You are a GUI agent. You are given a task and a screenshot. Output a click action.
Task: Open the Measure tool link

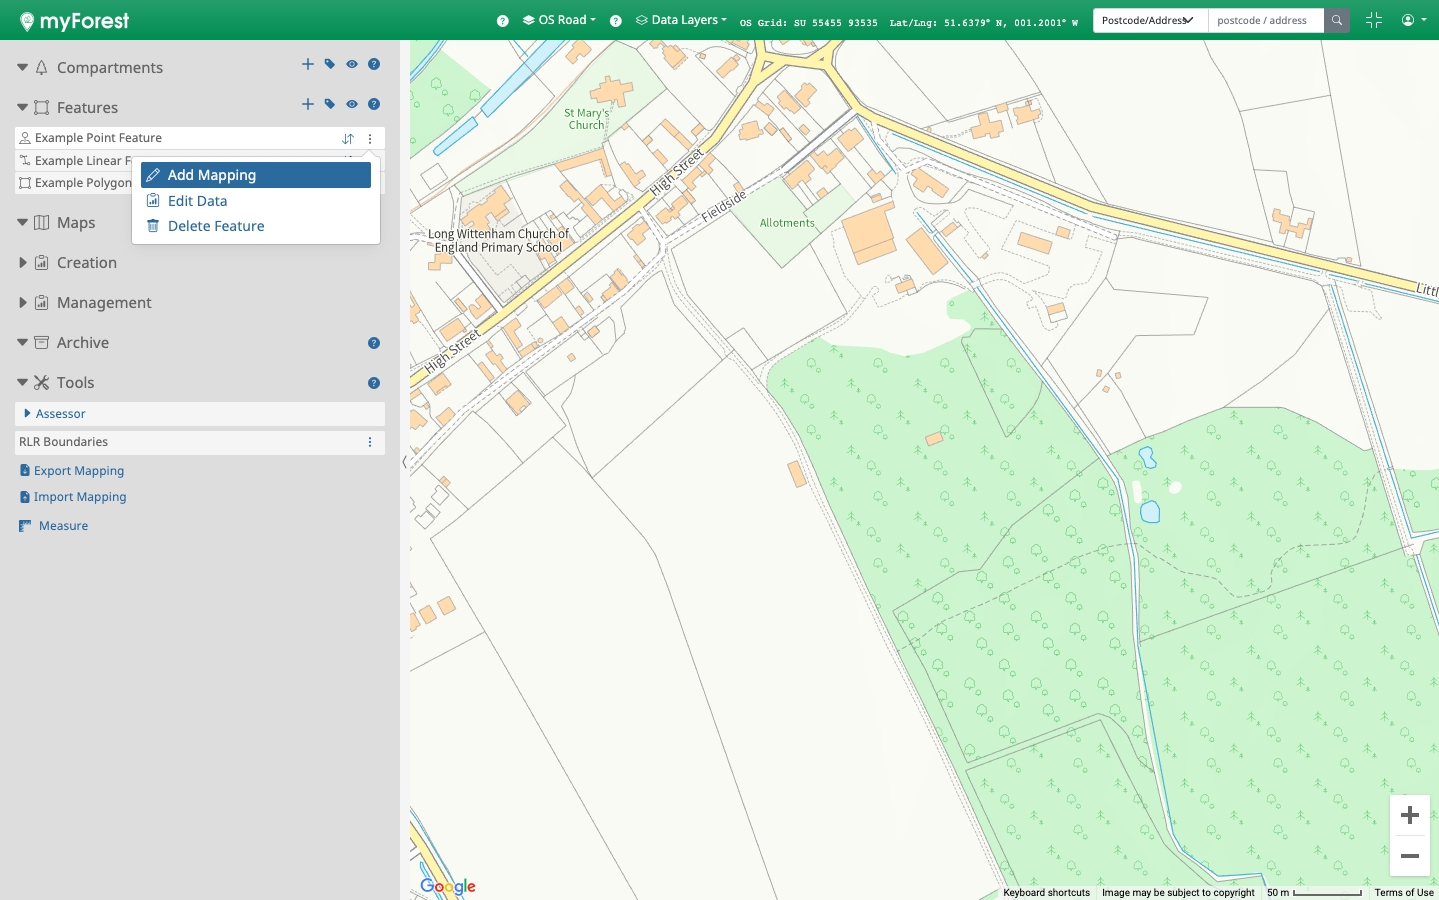63,526
